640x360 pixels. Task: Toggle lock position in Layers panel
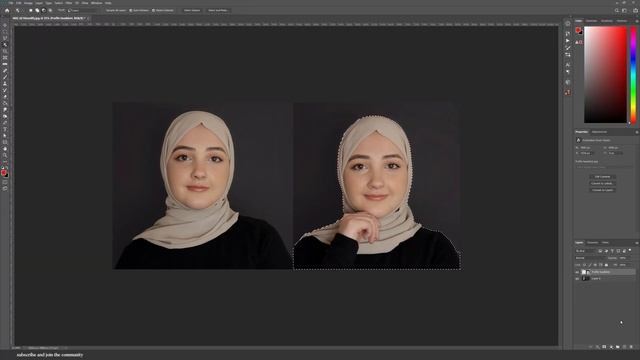pyautogui.click(x=595, y=265)
